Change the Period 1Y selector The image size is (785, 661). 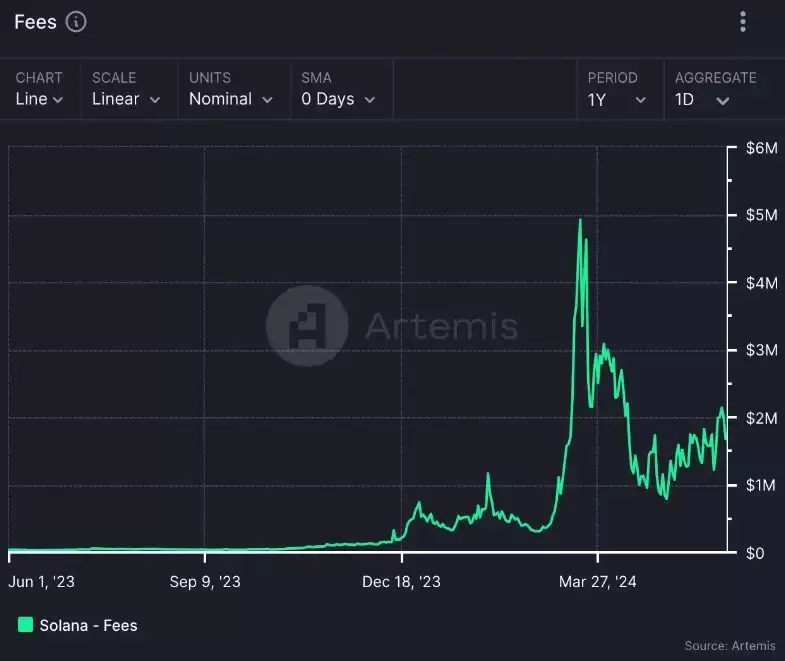point(617,99)
